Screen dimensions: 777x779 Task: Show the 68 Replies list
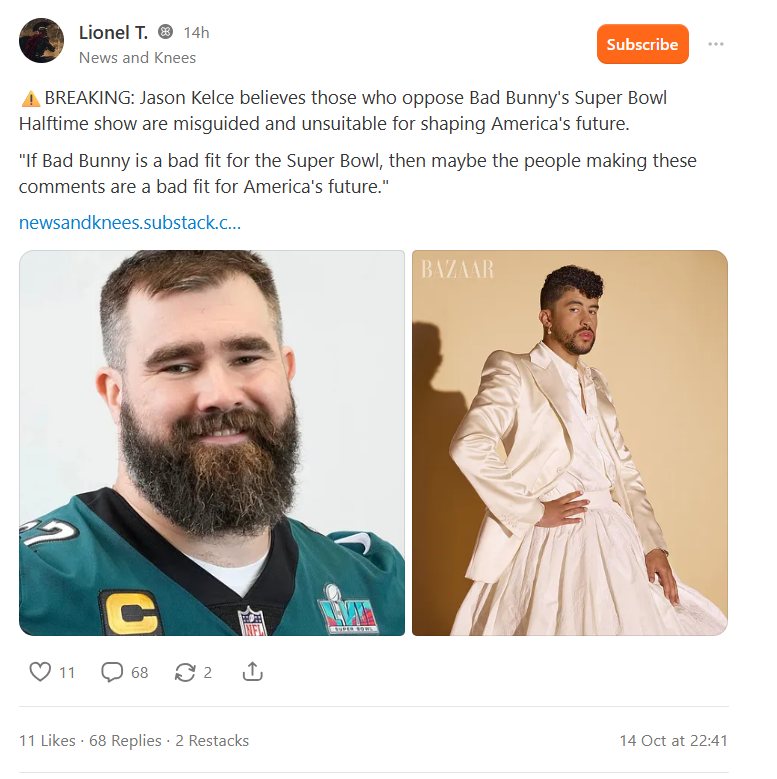125,741
